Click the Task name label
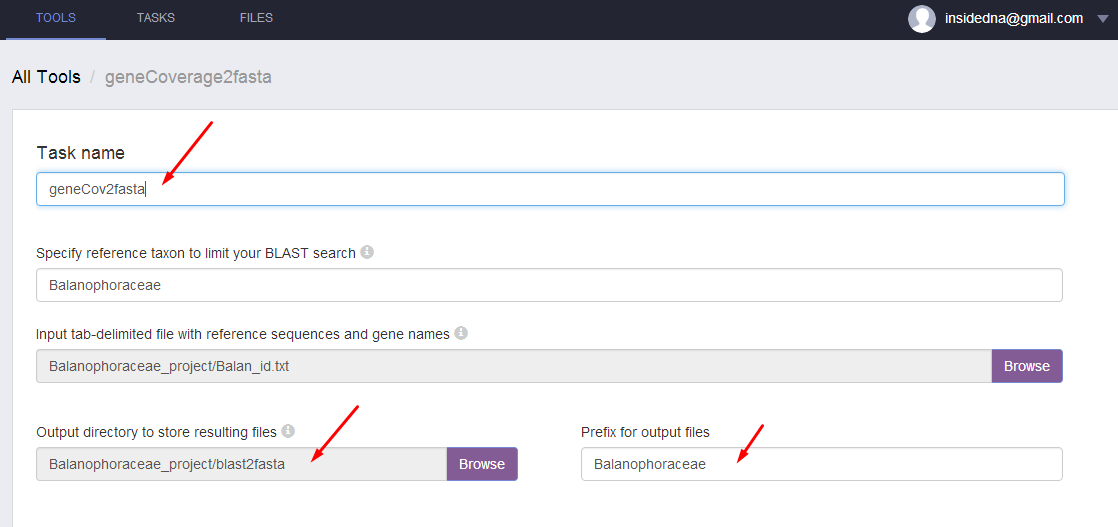This screenshot has width=1118, height=527. (81, 153)
